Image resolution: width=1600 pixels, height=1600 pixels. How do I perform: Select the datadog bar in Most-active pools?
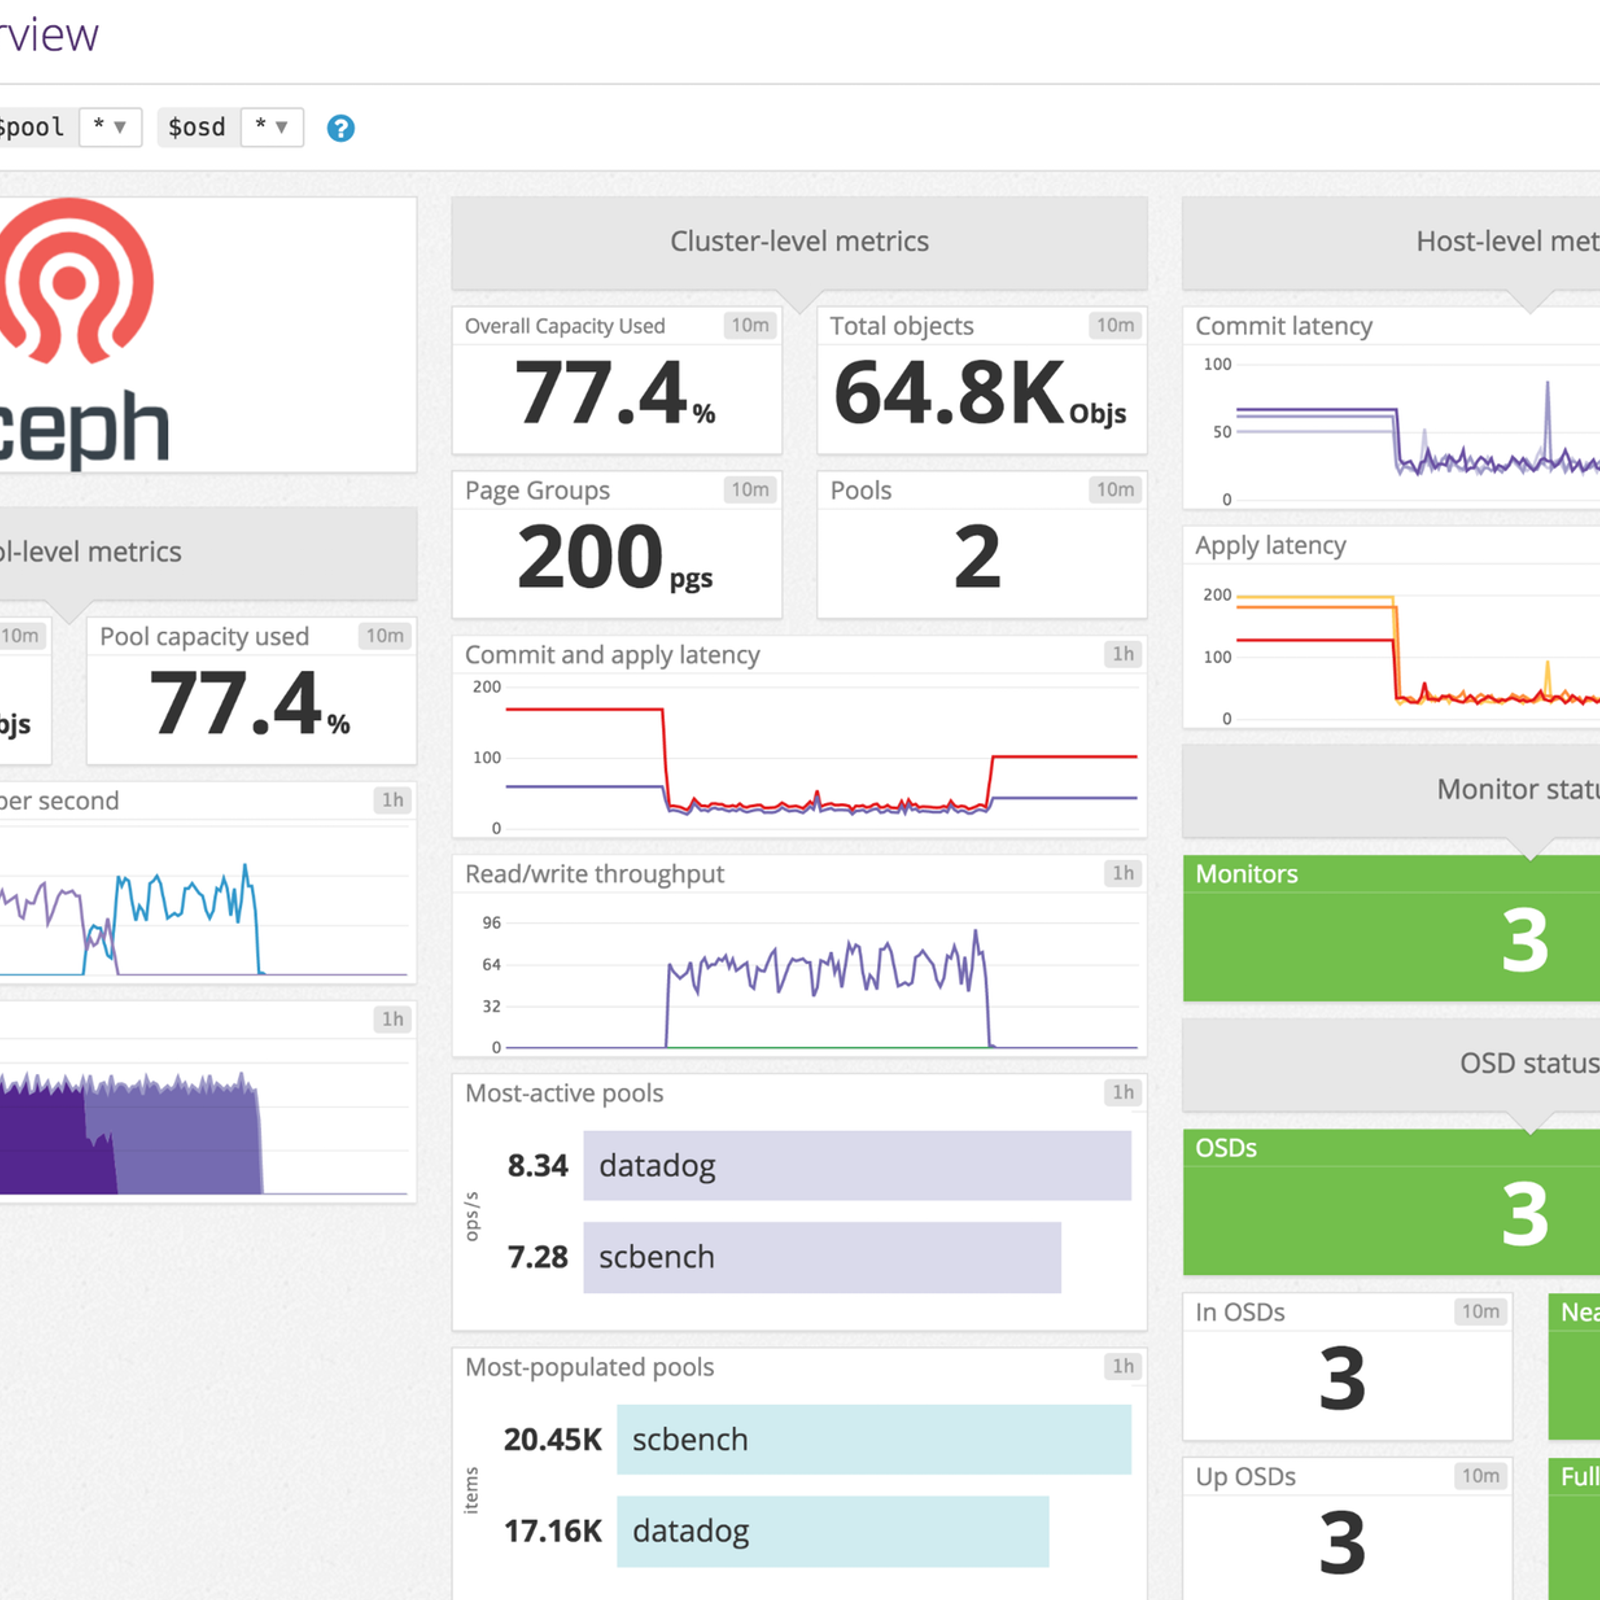pos(856,1165)
